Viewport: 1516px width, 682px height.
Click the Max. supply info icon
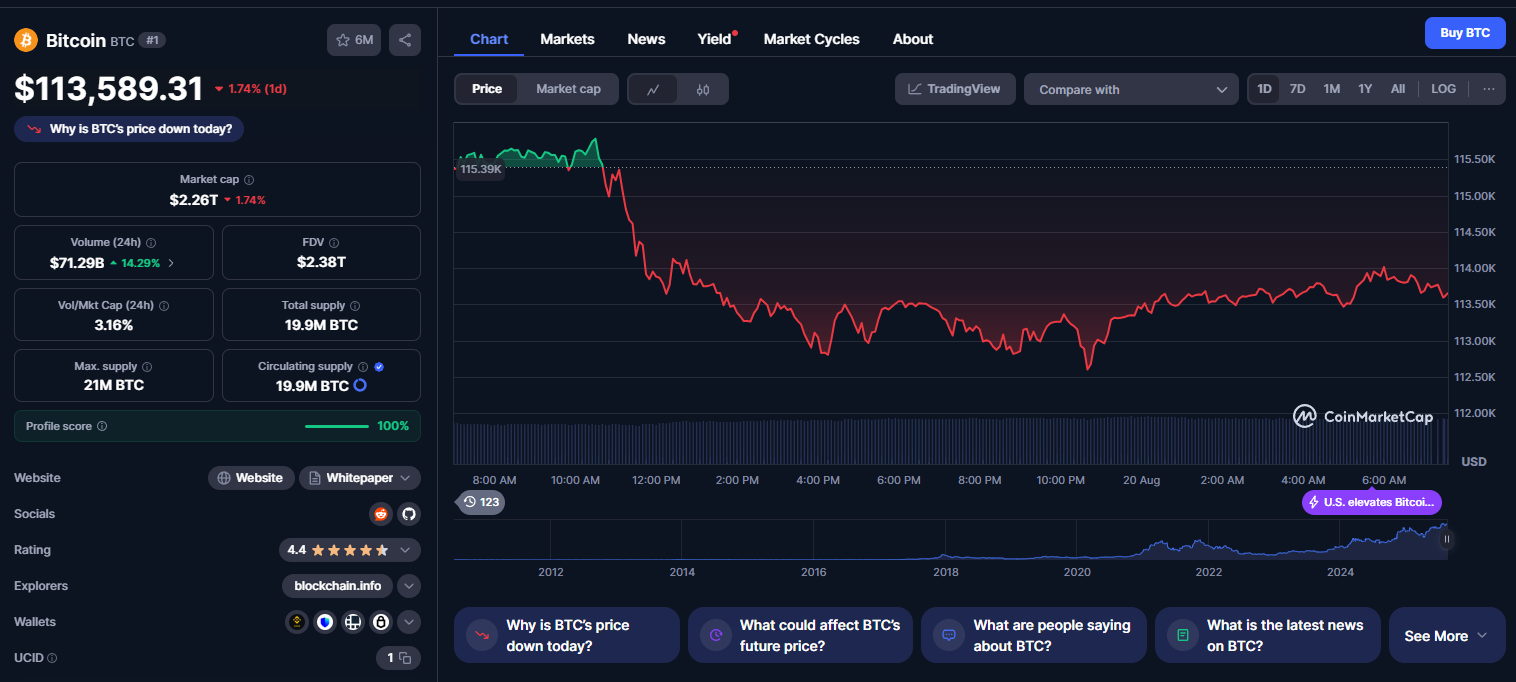(147, 367)
